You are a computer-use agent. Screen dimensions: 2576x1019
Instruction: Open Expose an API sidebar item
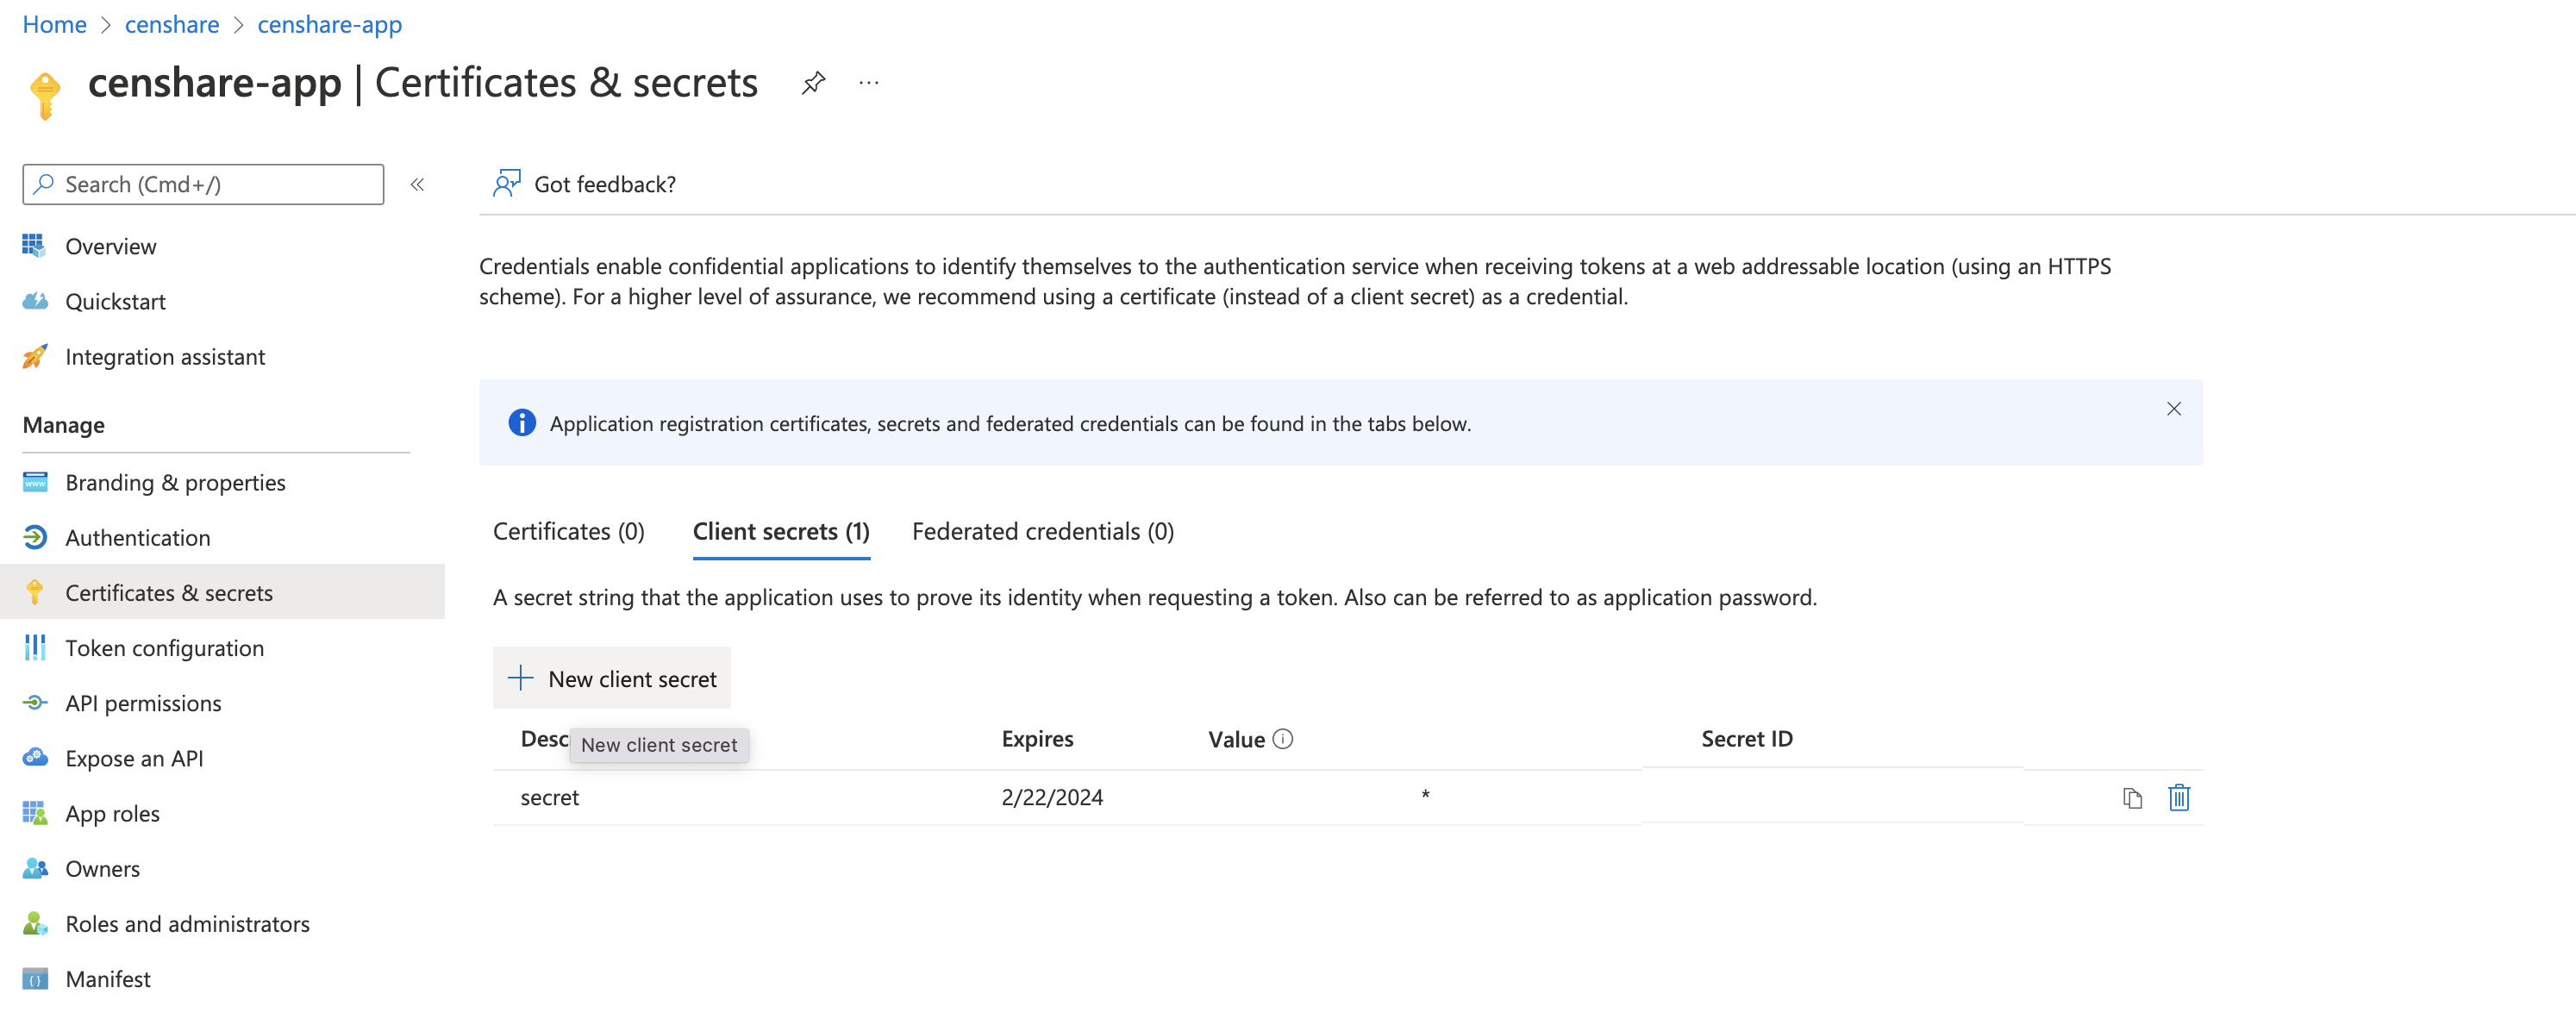pos(134,758)
